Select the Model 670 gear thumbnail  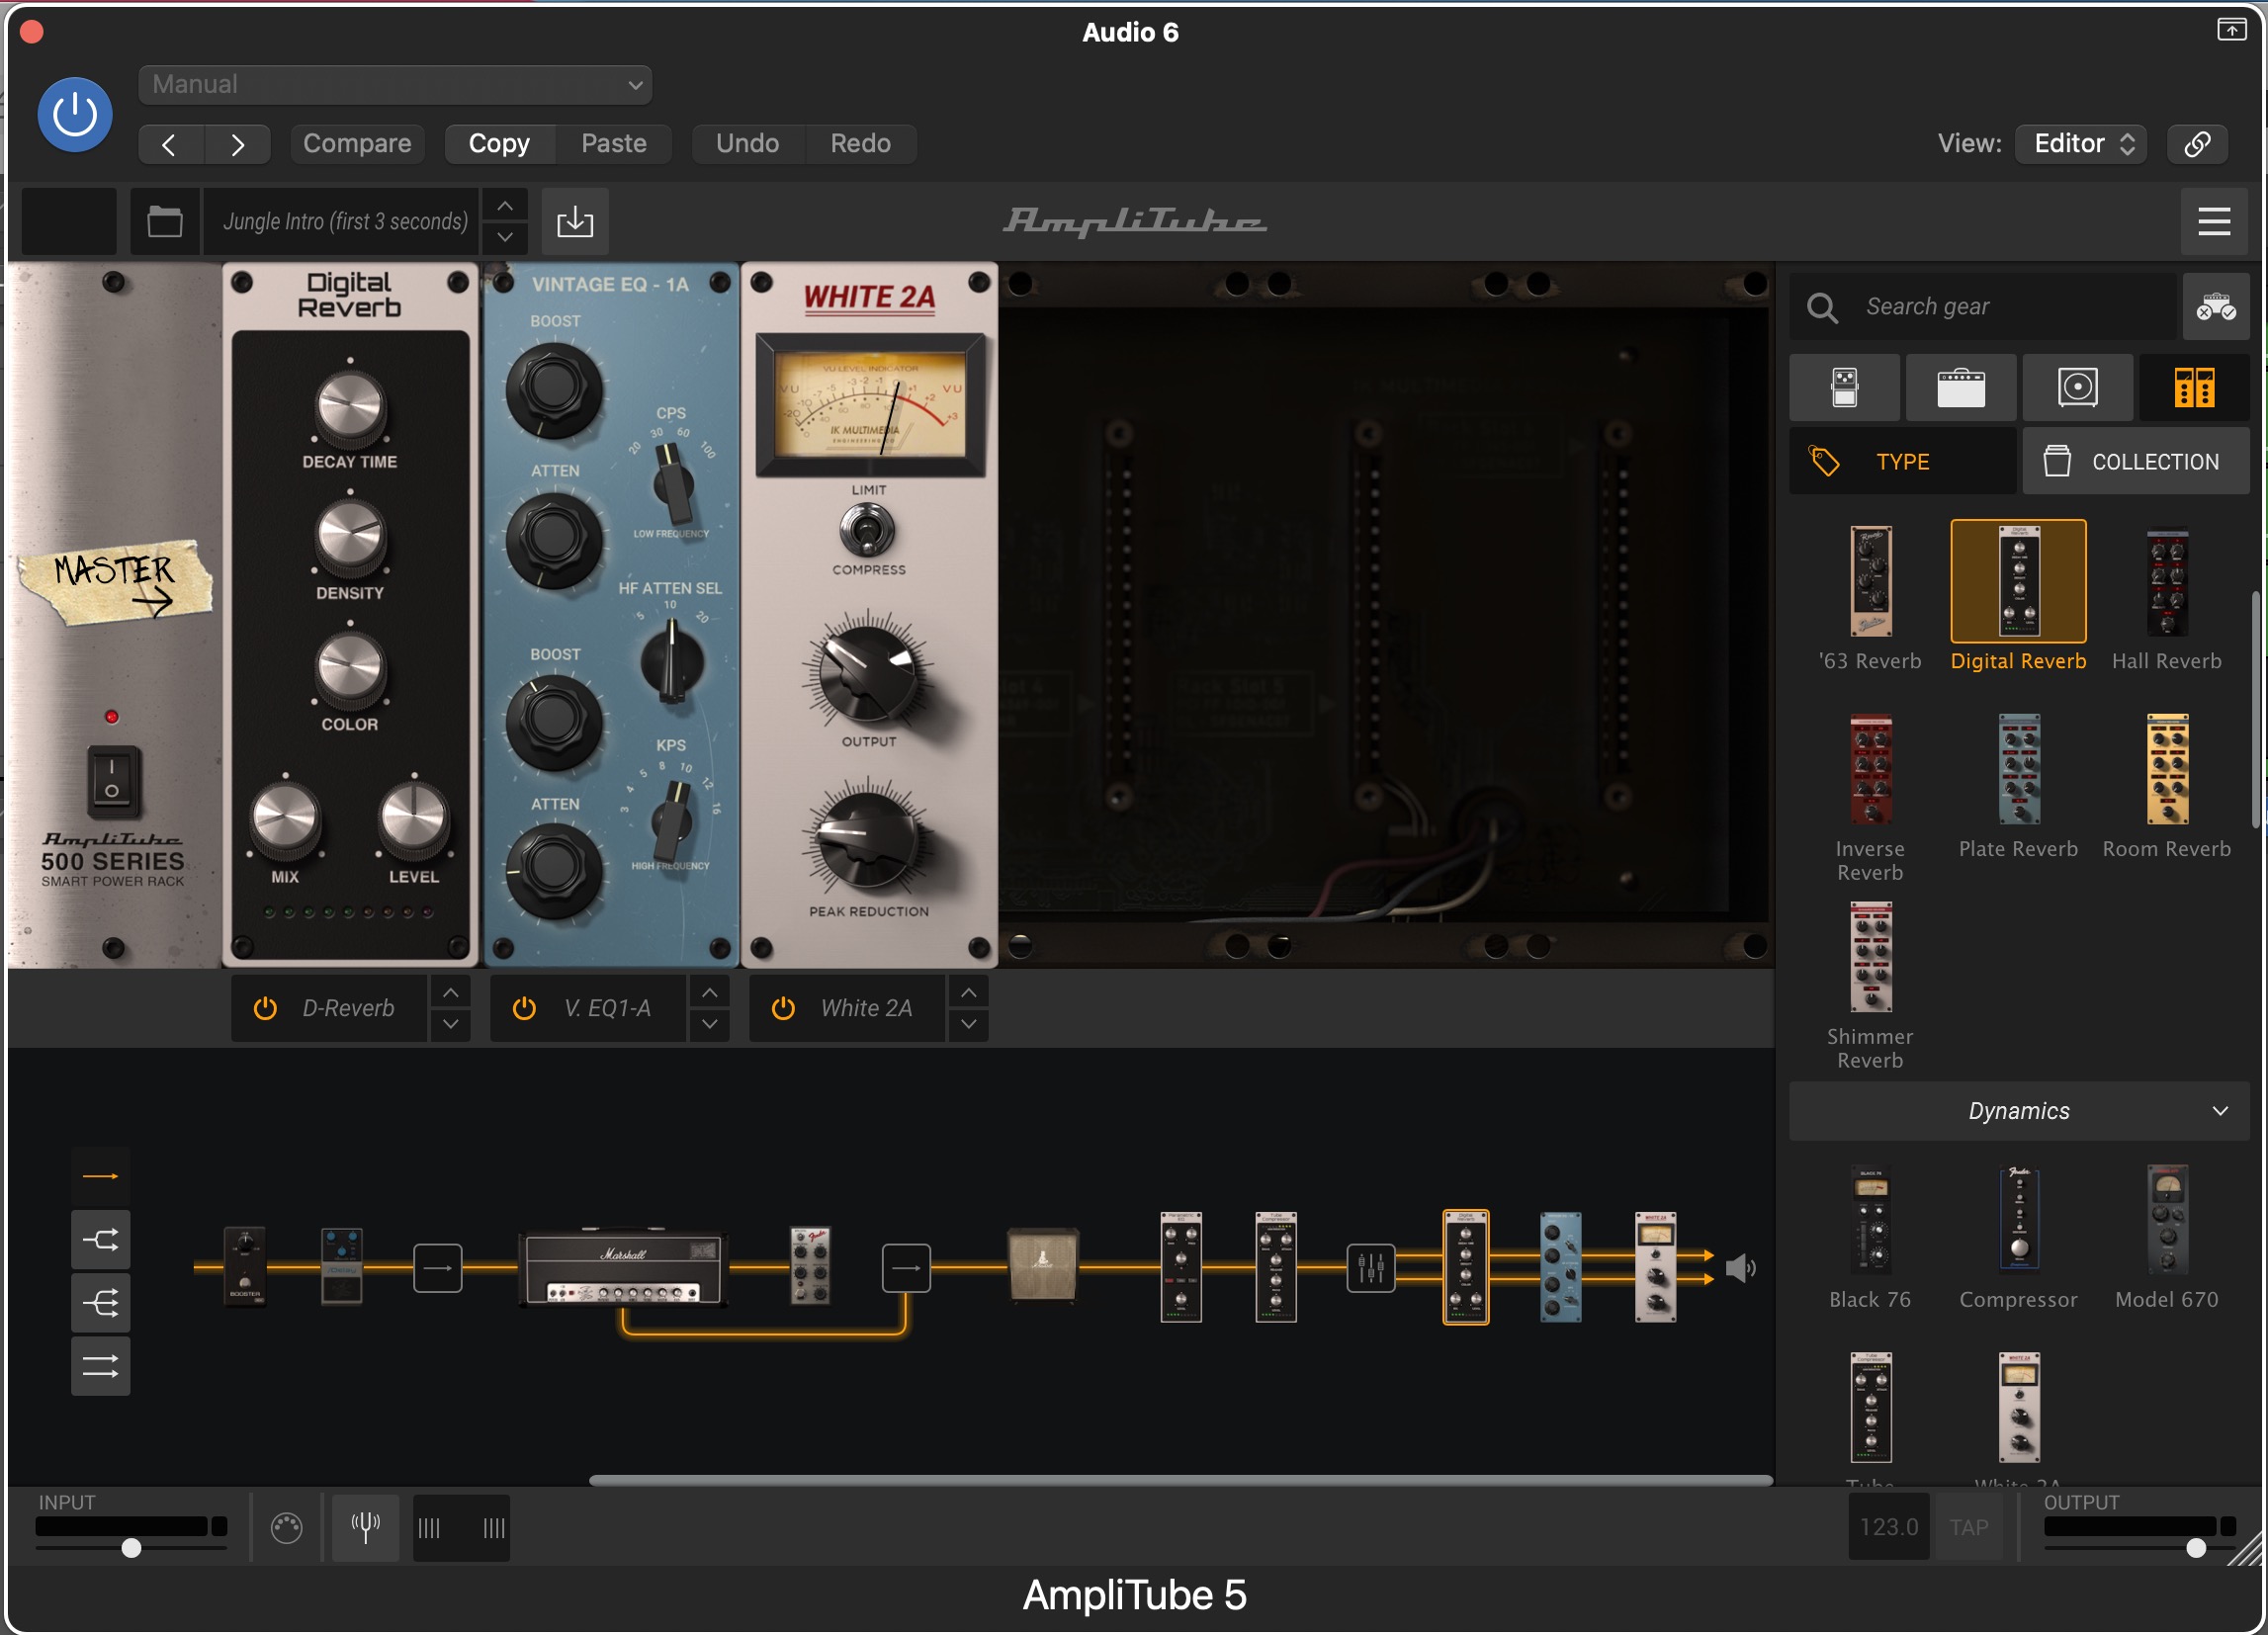point(2167,1219)
